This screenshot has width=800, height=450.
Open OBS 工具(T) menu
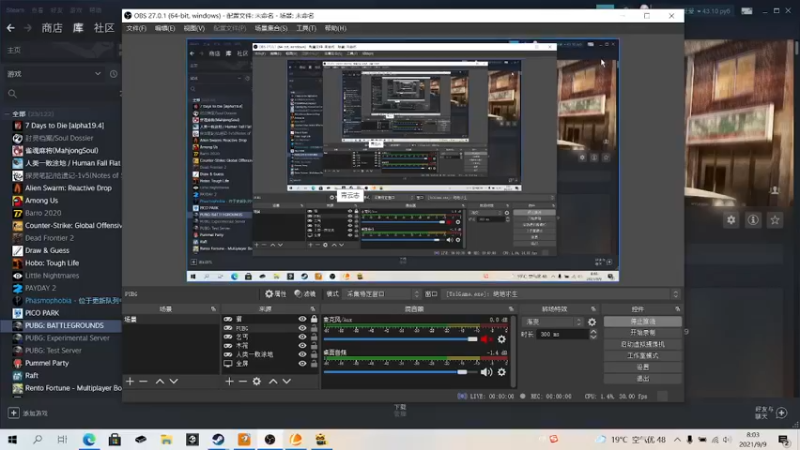(306, 28)
